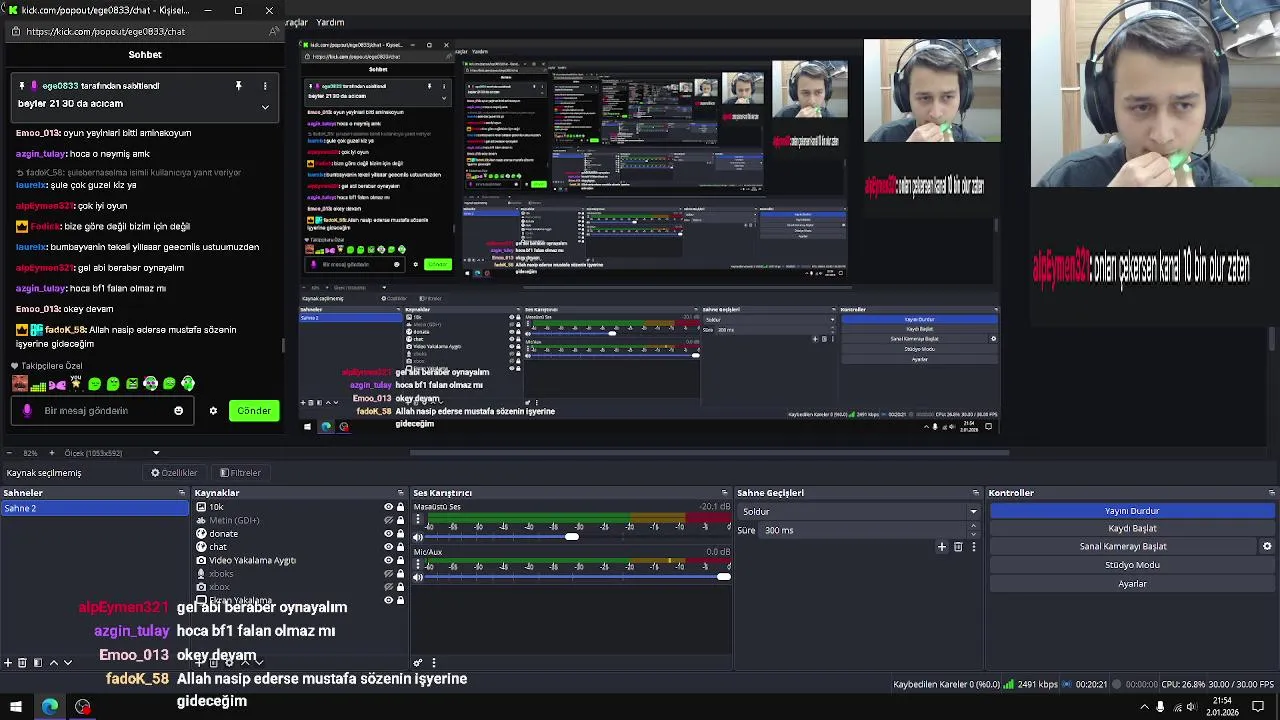The width and height of the screenshot is (1280, 720).
Task: Delete the selected scene
Action: coord(22,662)
